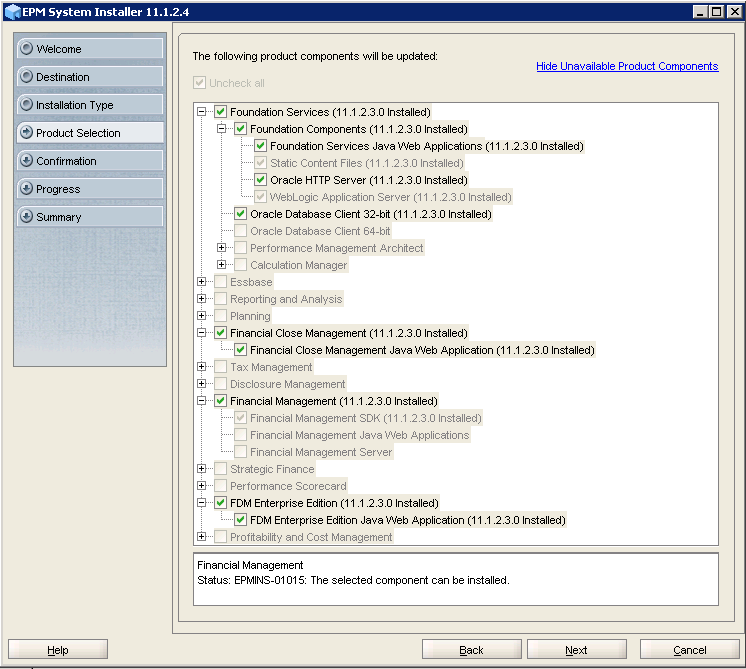Collapse the Foundation Components node

(222, 128)
